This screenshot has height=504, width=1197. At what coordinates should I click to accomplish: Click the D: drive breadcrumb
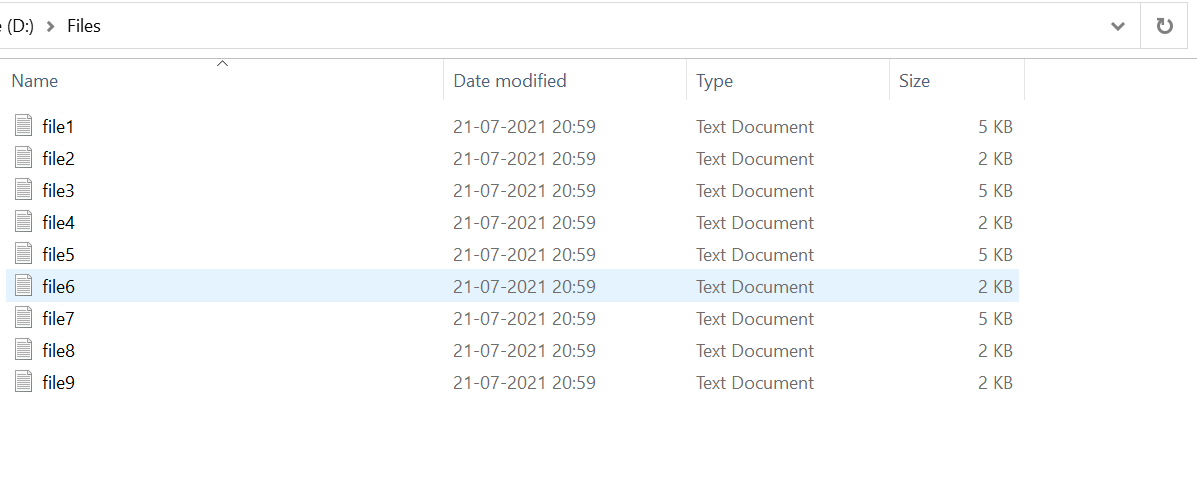point(18,26)
